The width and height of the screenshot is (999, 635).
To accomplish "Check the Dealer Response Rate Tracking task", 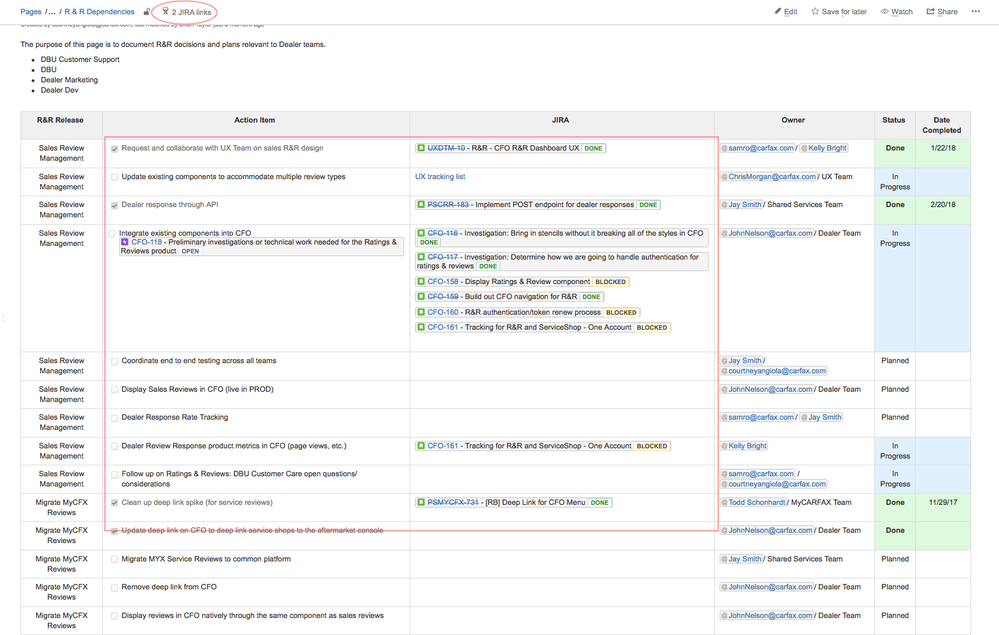I will (x=115, y=418).
